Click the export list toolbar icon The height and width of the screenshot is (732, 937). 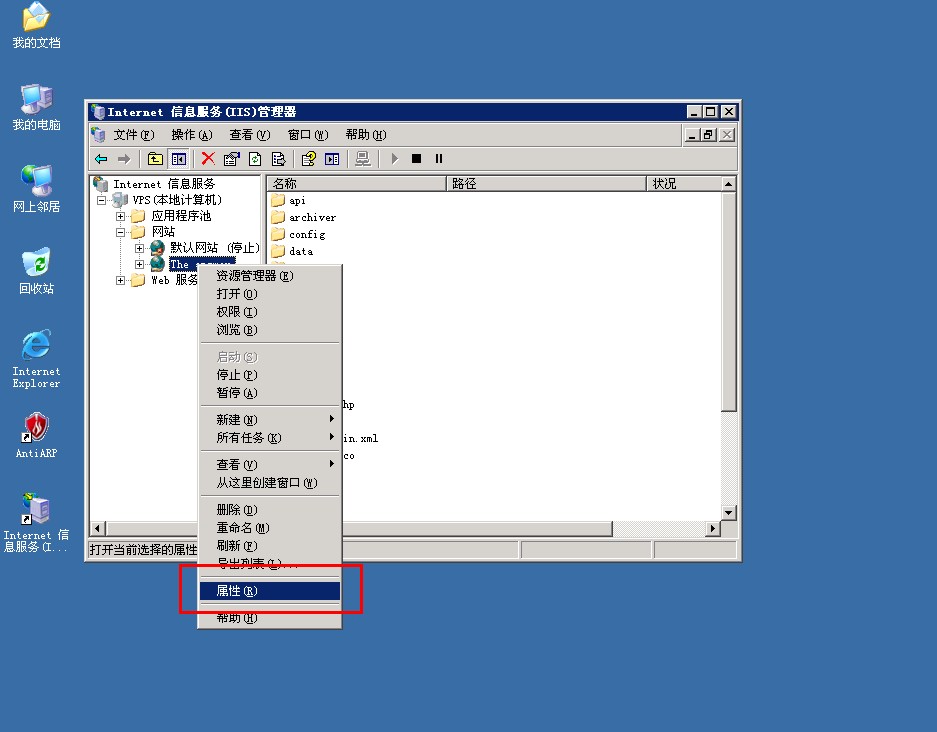[278, 159]
